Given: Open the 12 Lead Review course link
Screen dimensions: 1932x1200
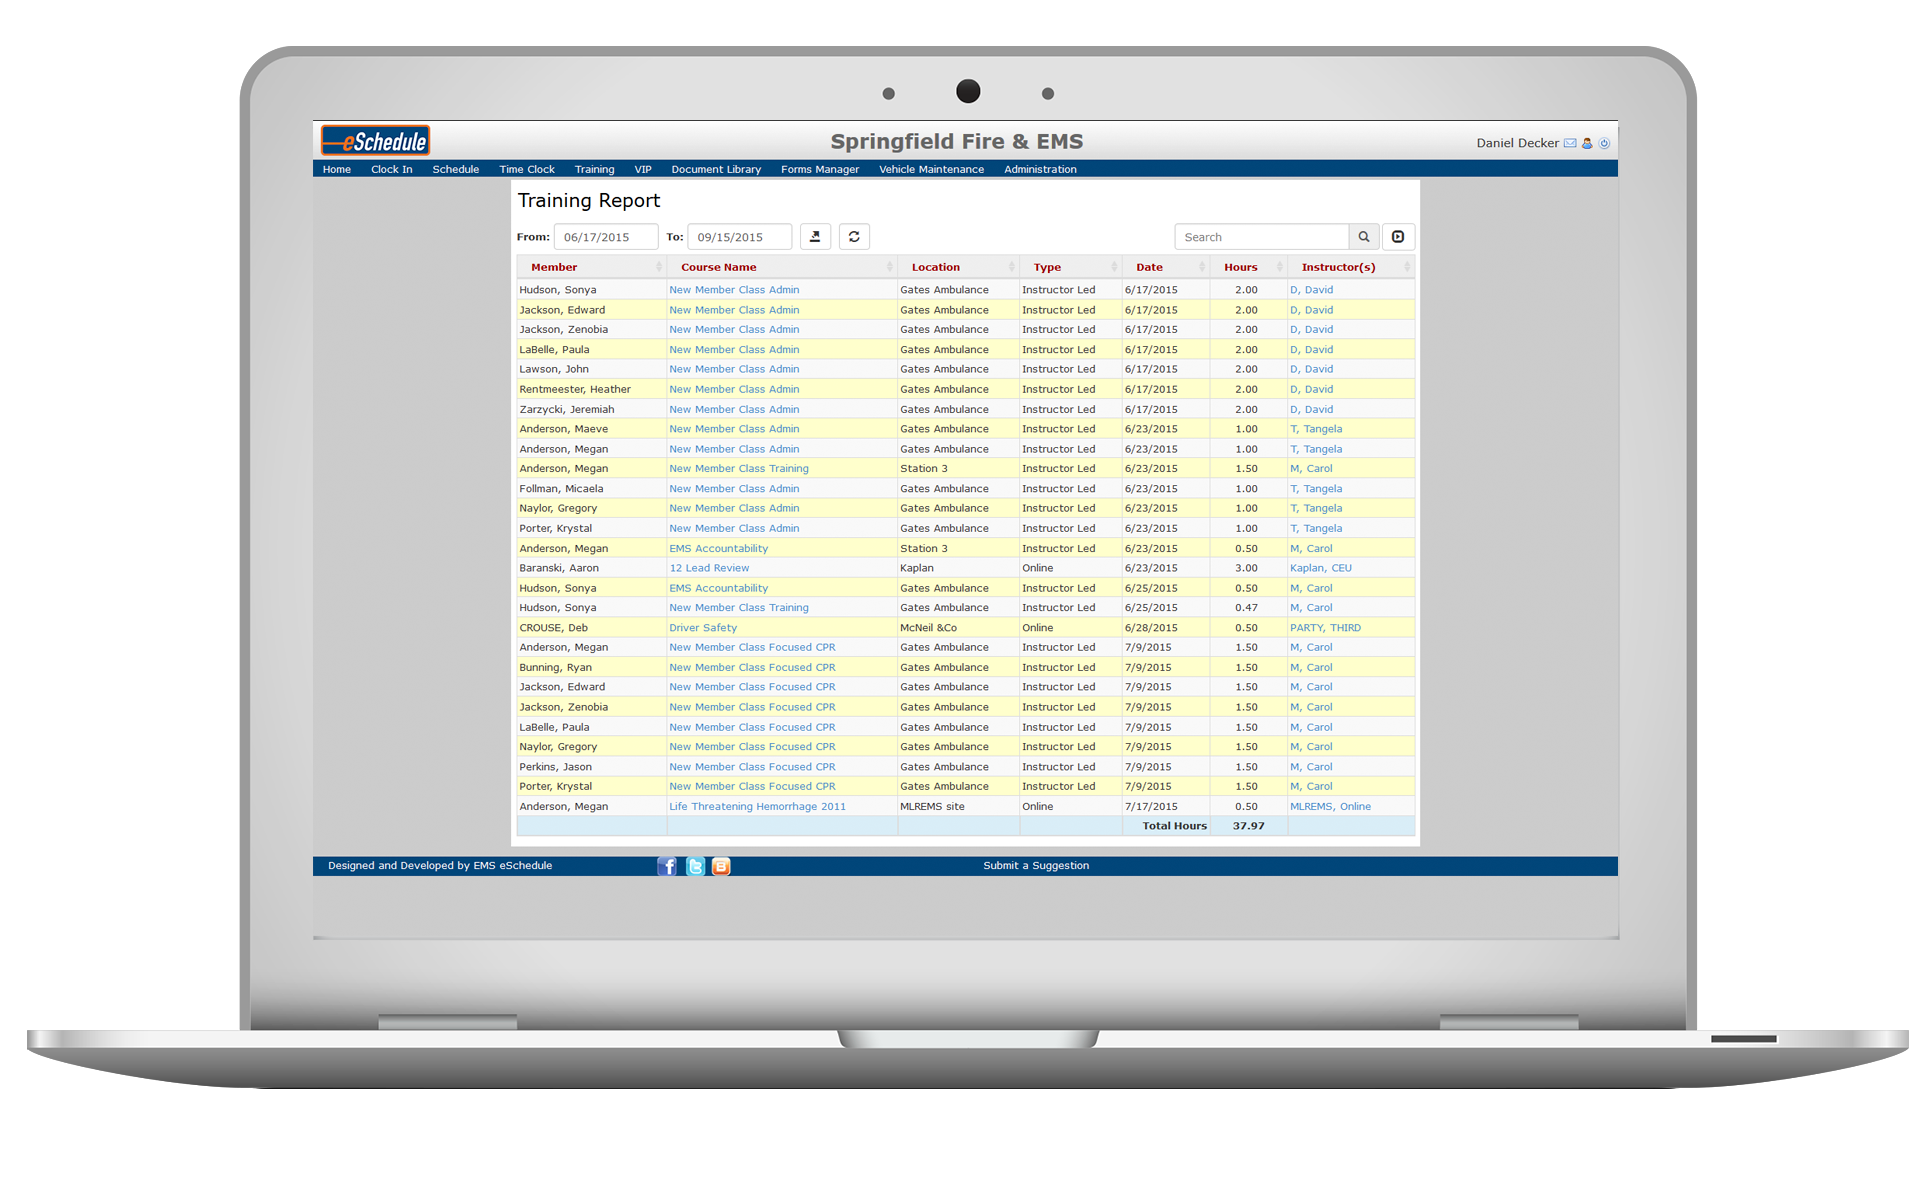Looking at the screenshot, I should pyautogui.click(x=709, y=568).
